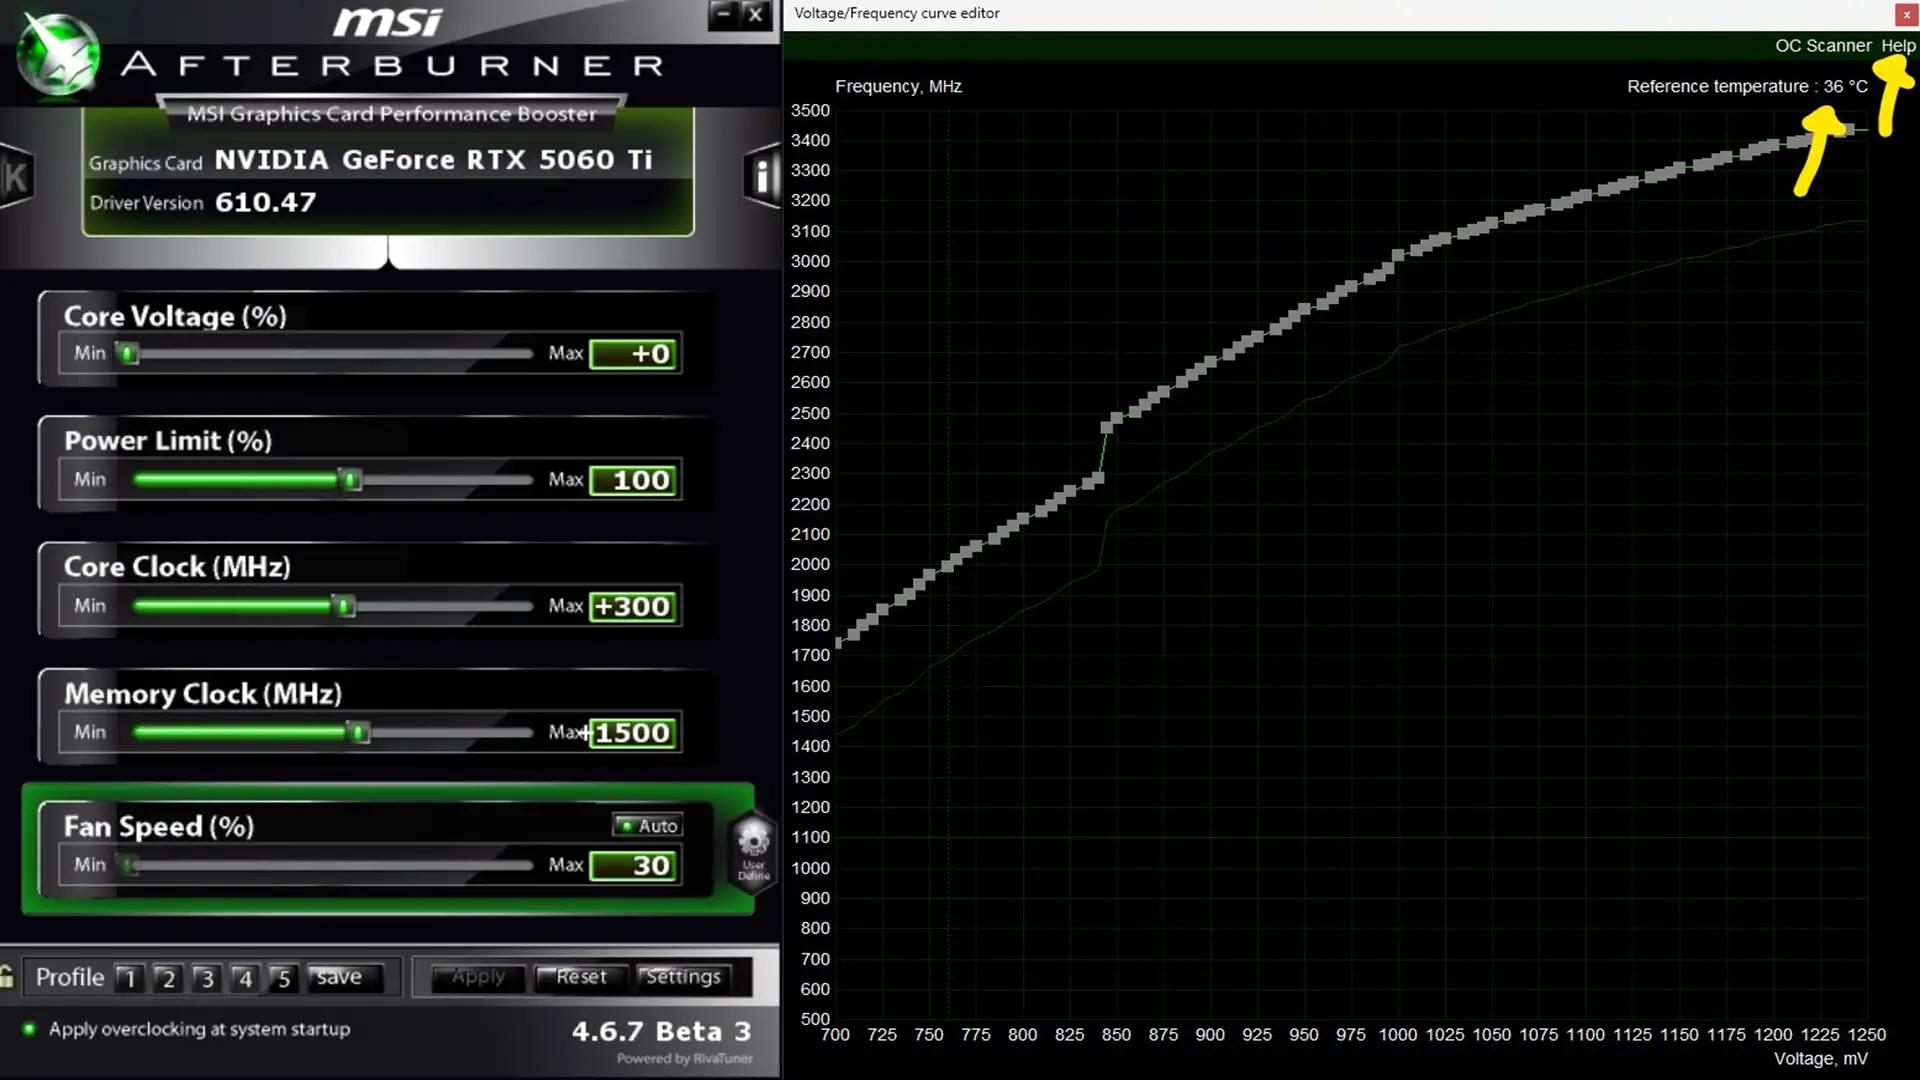The image size is (1920, 1080).
Task: Click the curve point at 700 mV
Action: coord(838,643)
